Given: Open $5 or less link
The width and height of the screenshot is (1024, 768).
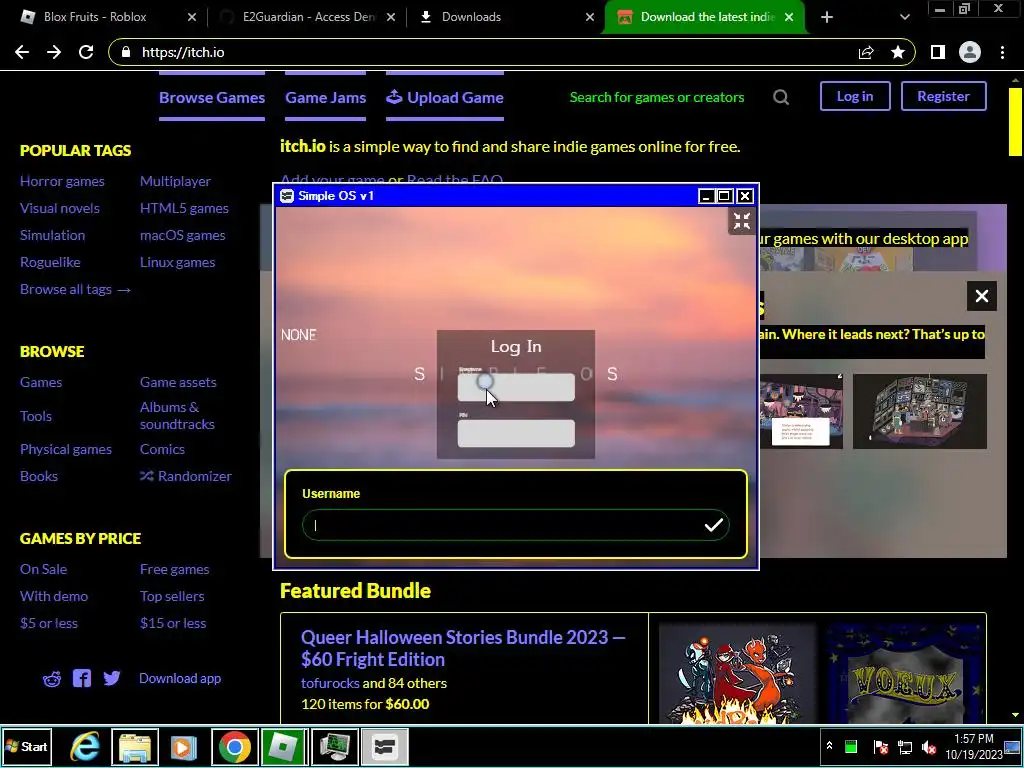Looking at the screenshot, I should point(48,623).
